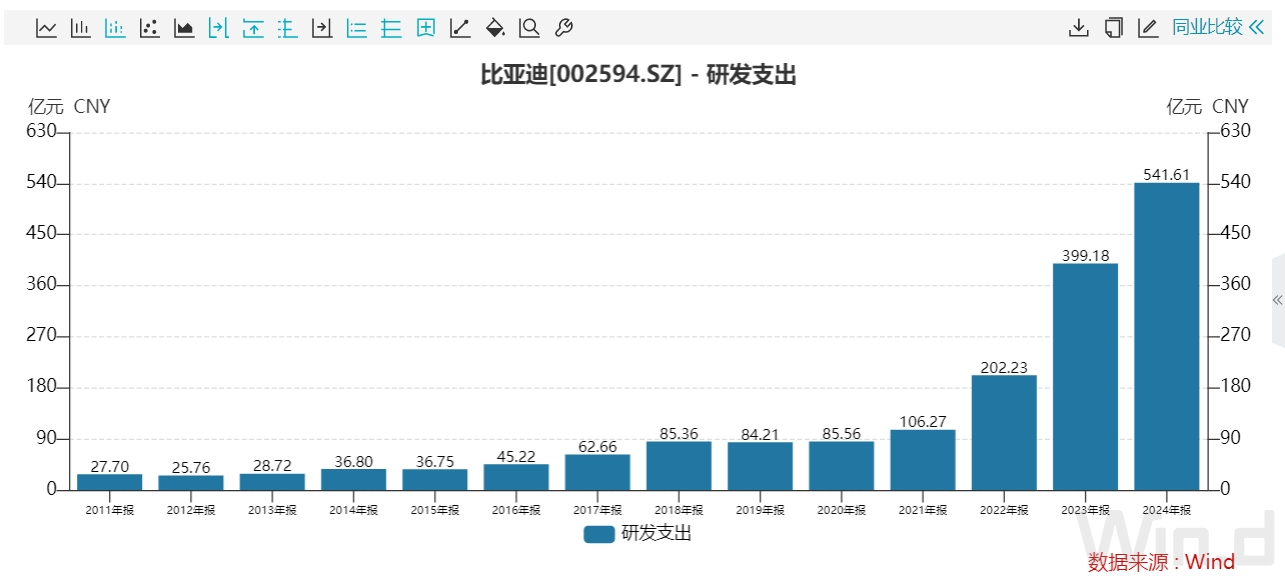Image resolution: width=1285 pixels, height=576 pixels.
Task: Click the 2021年报 bar
Action: click(x=923, y=460)
